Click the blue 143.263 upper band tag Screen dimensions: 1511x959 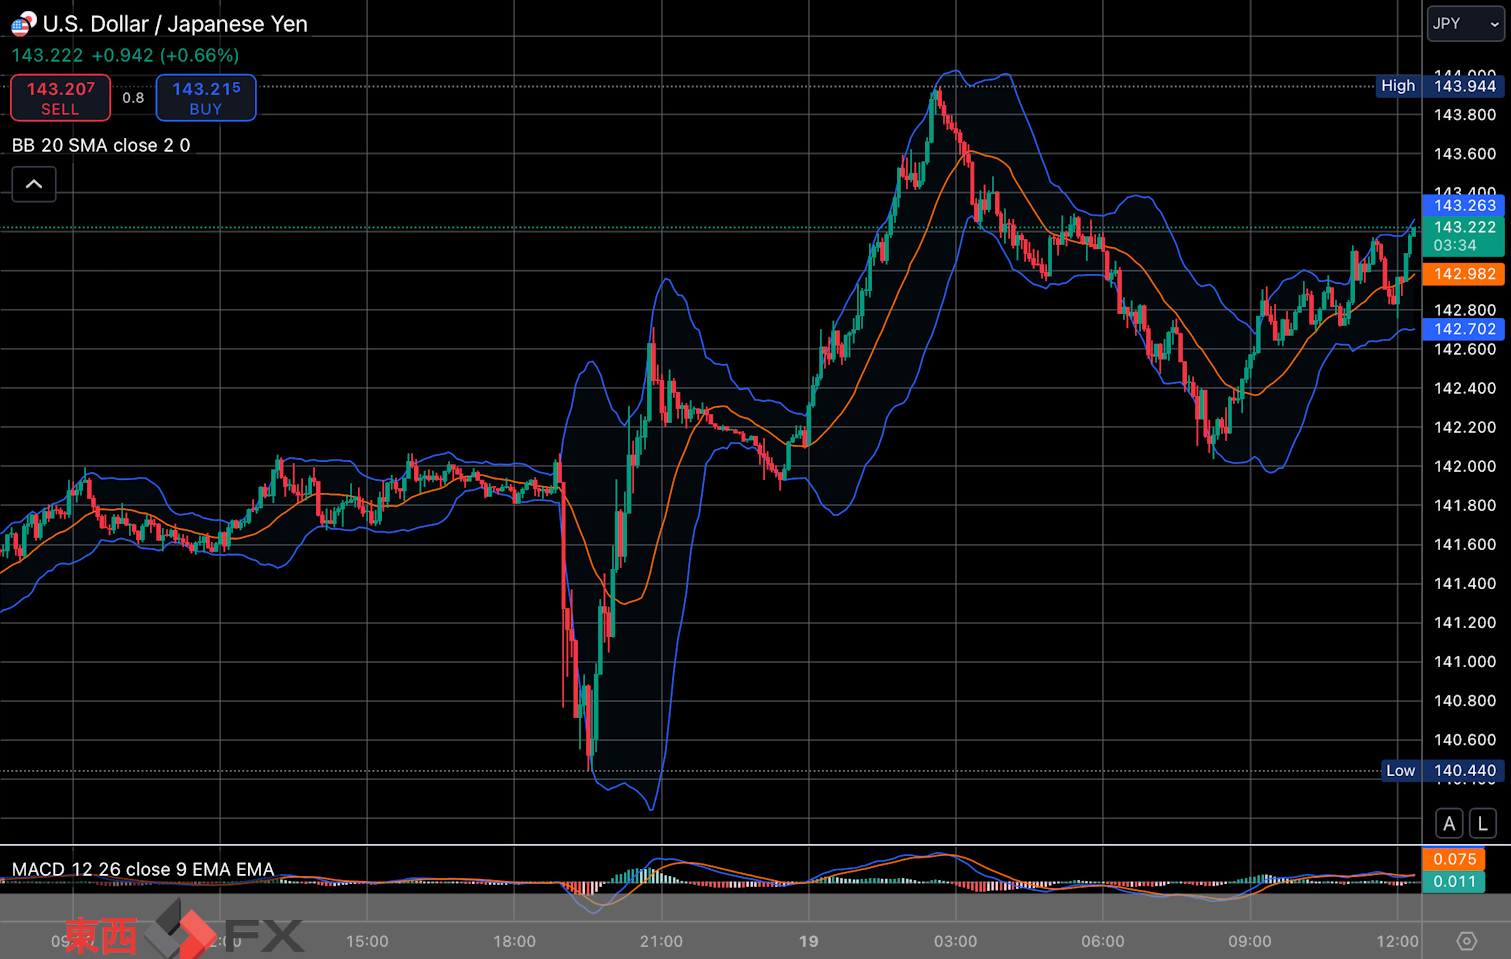tap(1463, 205)
